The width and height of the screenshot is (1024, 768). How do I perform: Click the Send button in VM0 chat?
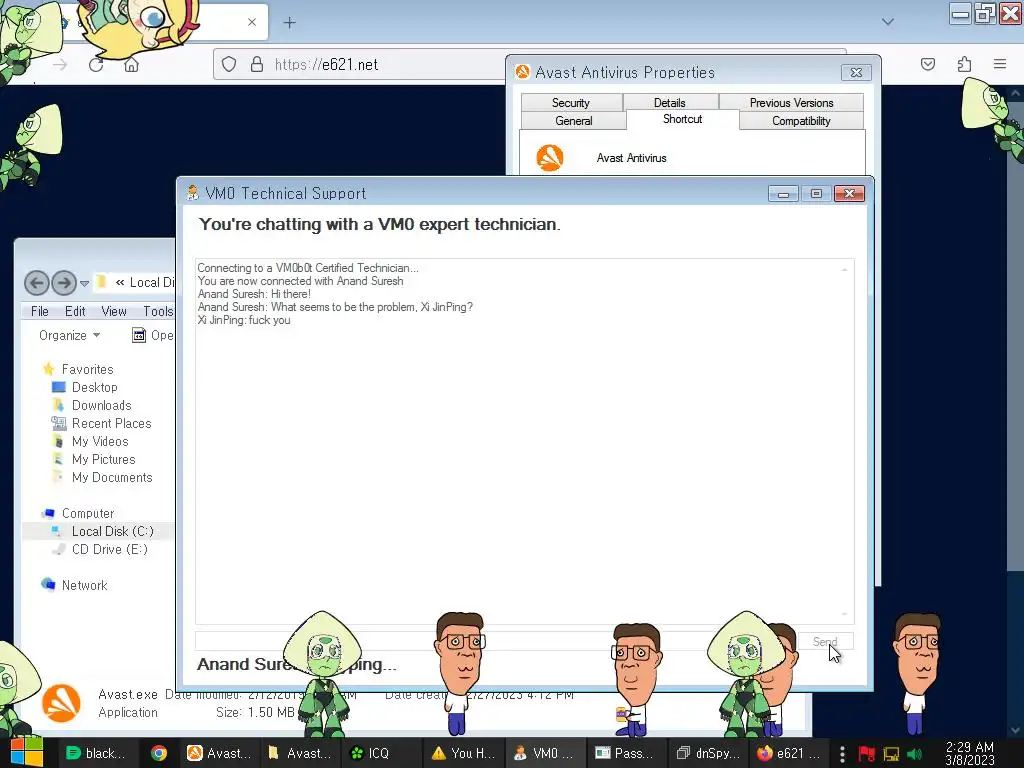pos(825,642)
